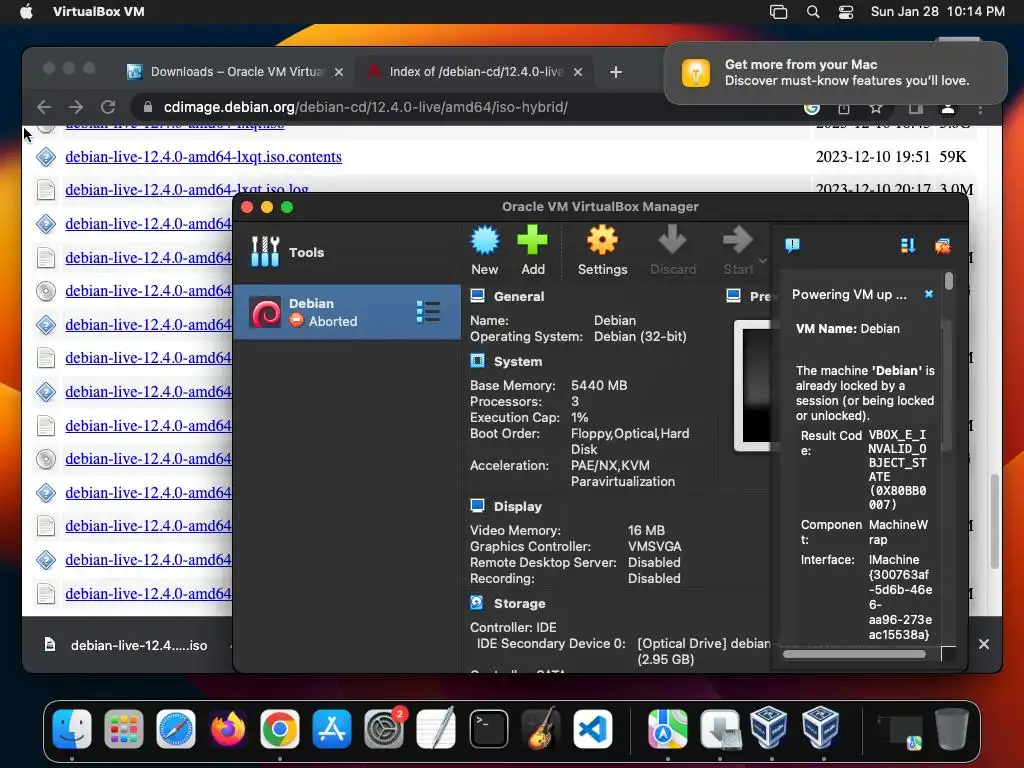Click the VMSVGA graphics controller value
Screen dimensions: 1024x768
[x=654, y=546]
